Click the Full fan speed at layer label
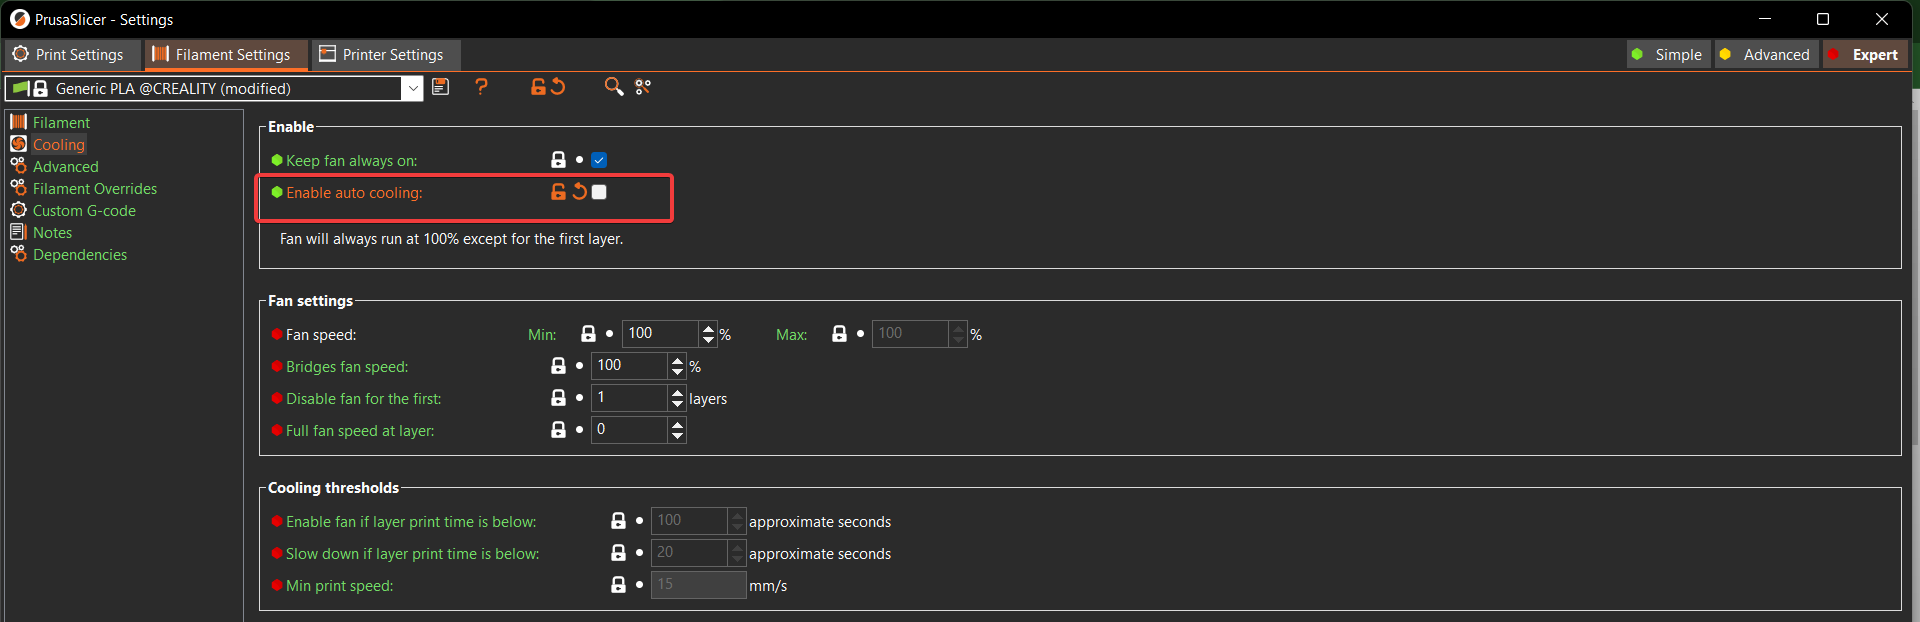Viewport: 1920px width, 622px height. [x=360, y=431]
